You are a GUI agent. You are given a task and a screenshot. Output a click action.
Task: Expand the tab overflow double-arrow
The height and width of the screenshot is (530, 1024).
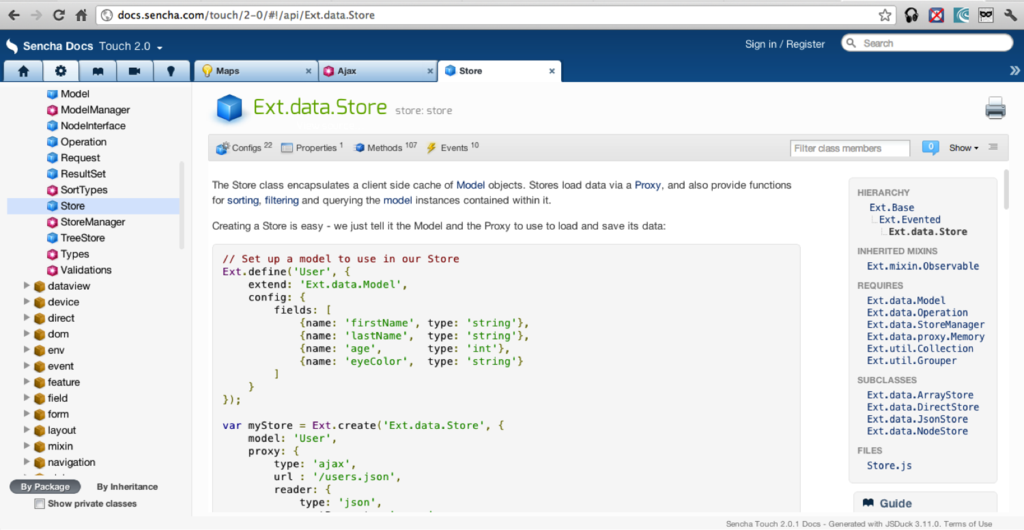(x=1014, y=70)
